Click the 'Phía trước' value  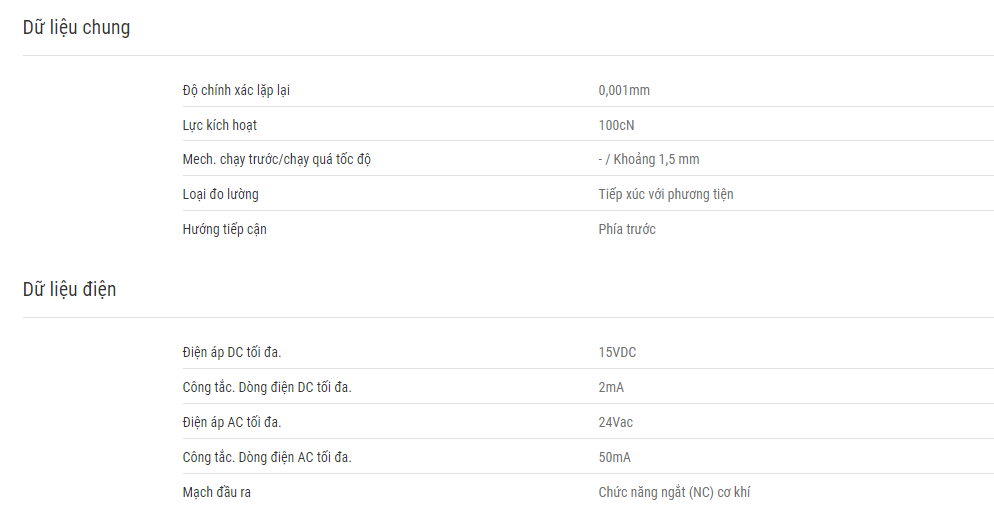pos(627,229)
